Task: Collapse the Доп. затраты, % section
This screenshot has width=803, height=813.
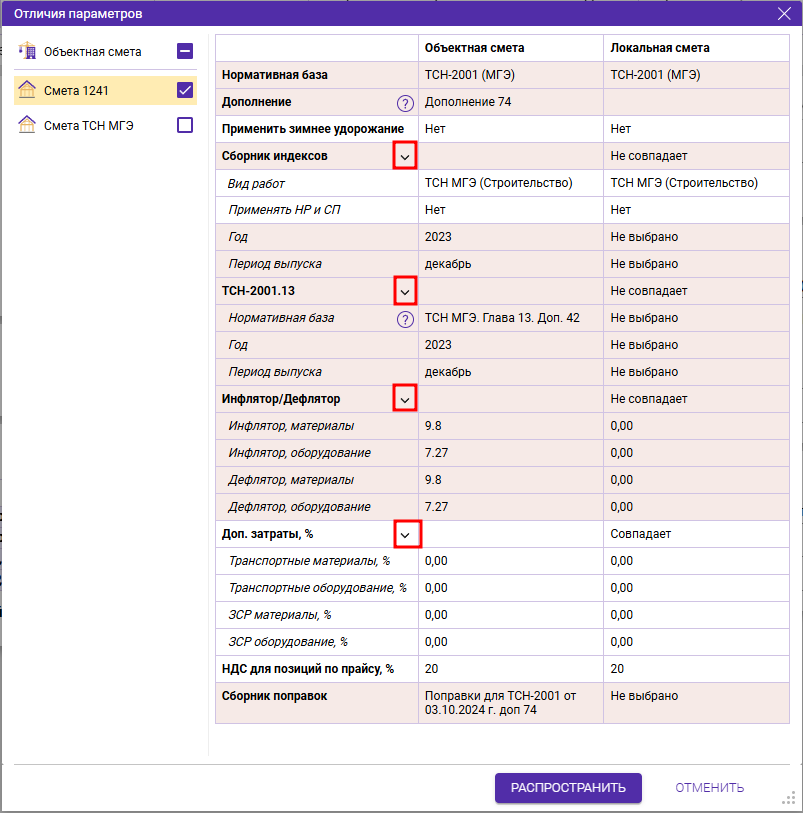Action: 405,534
